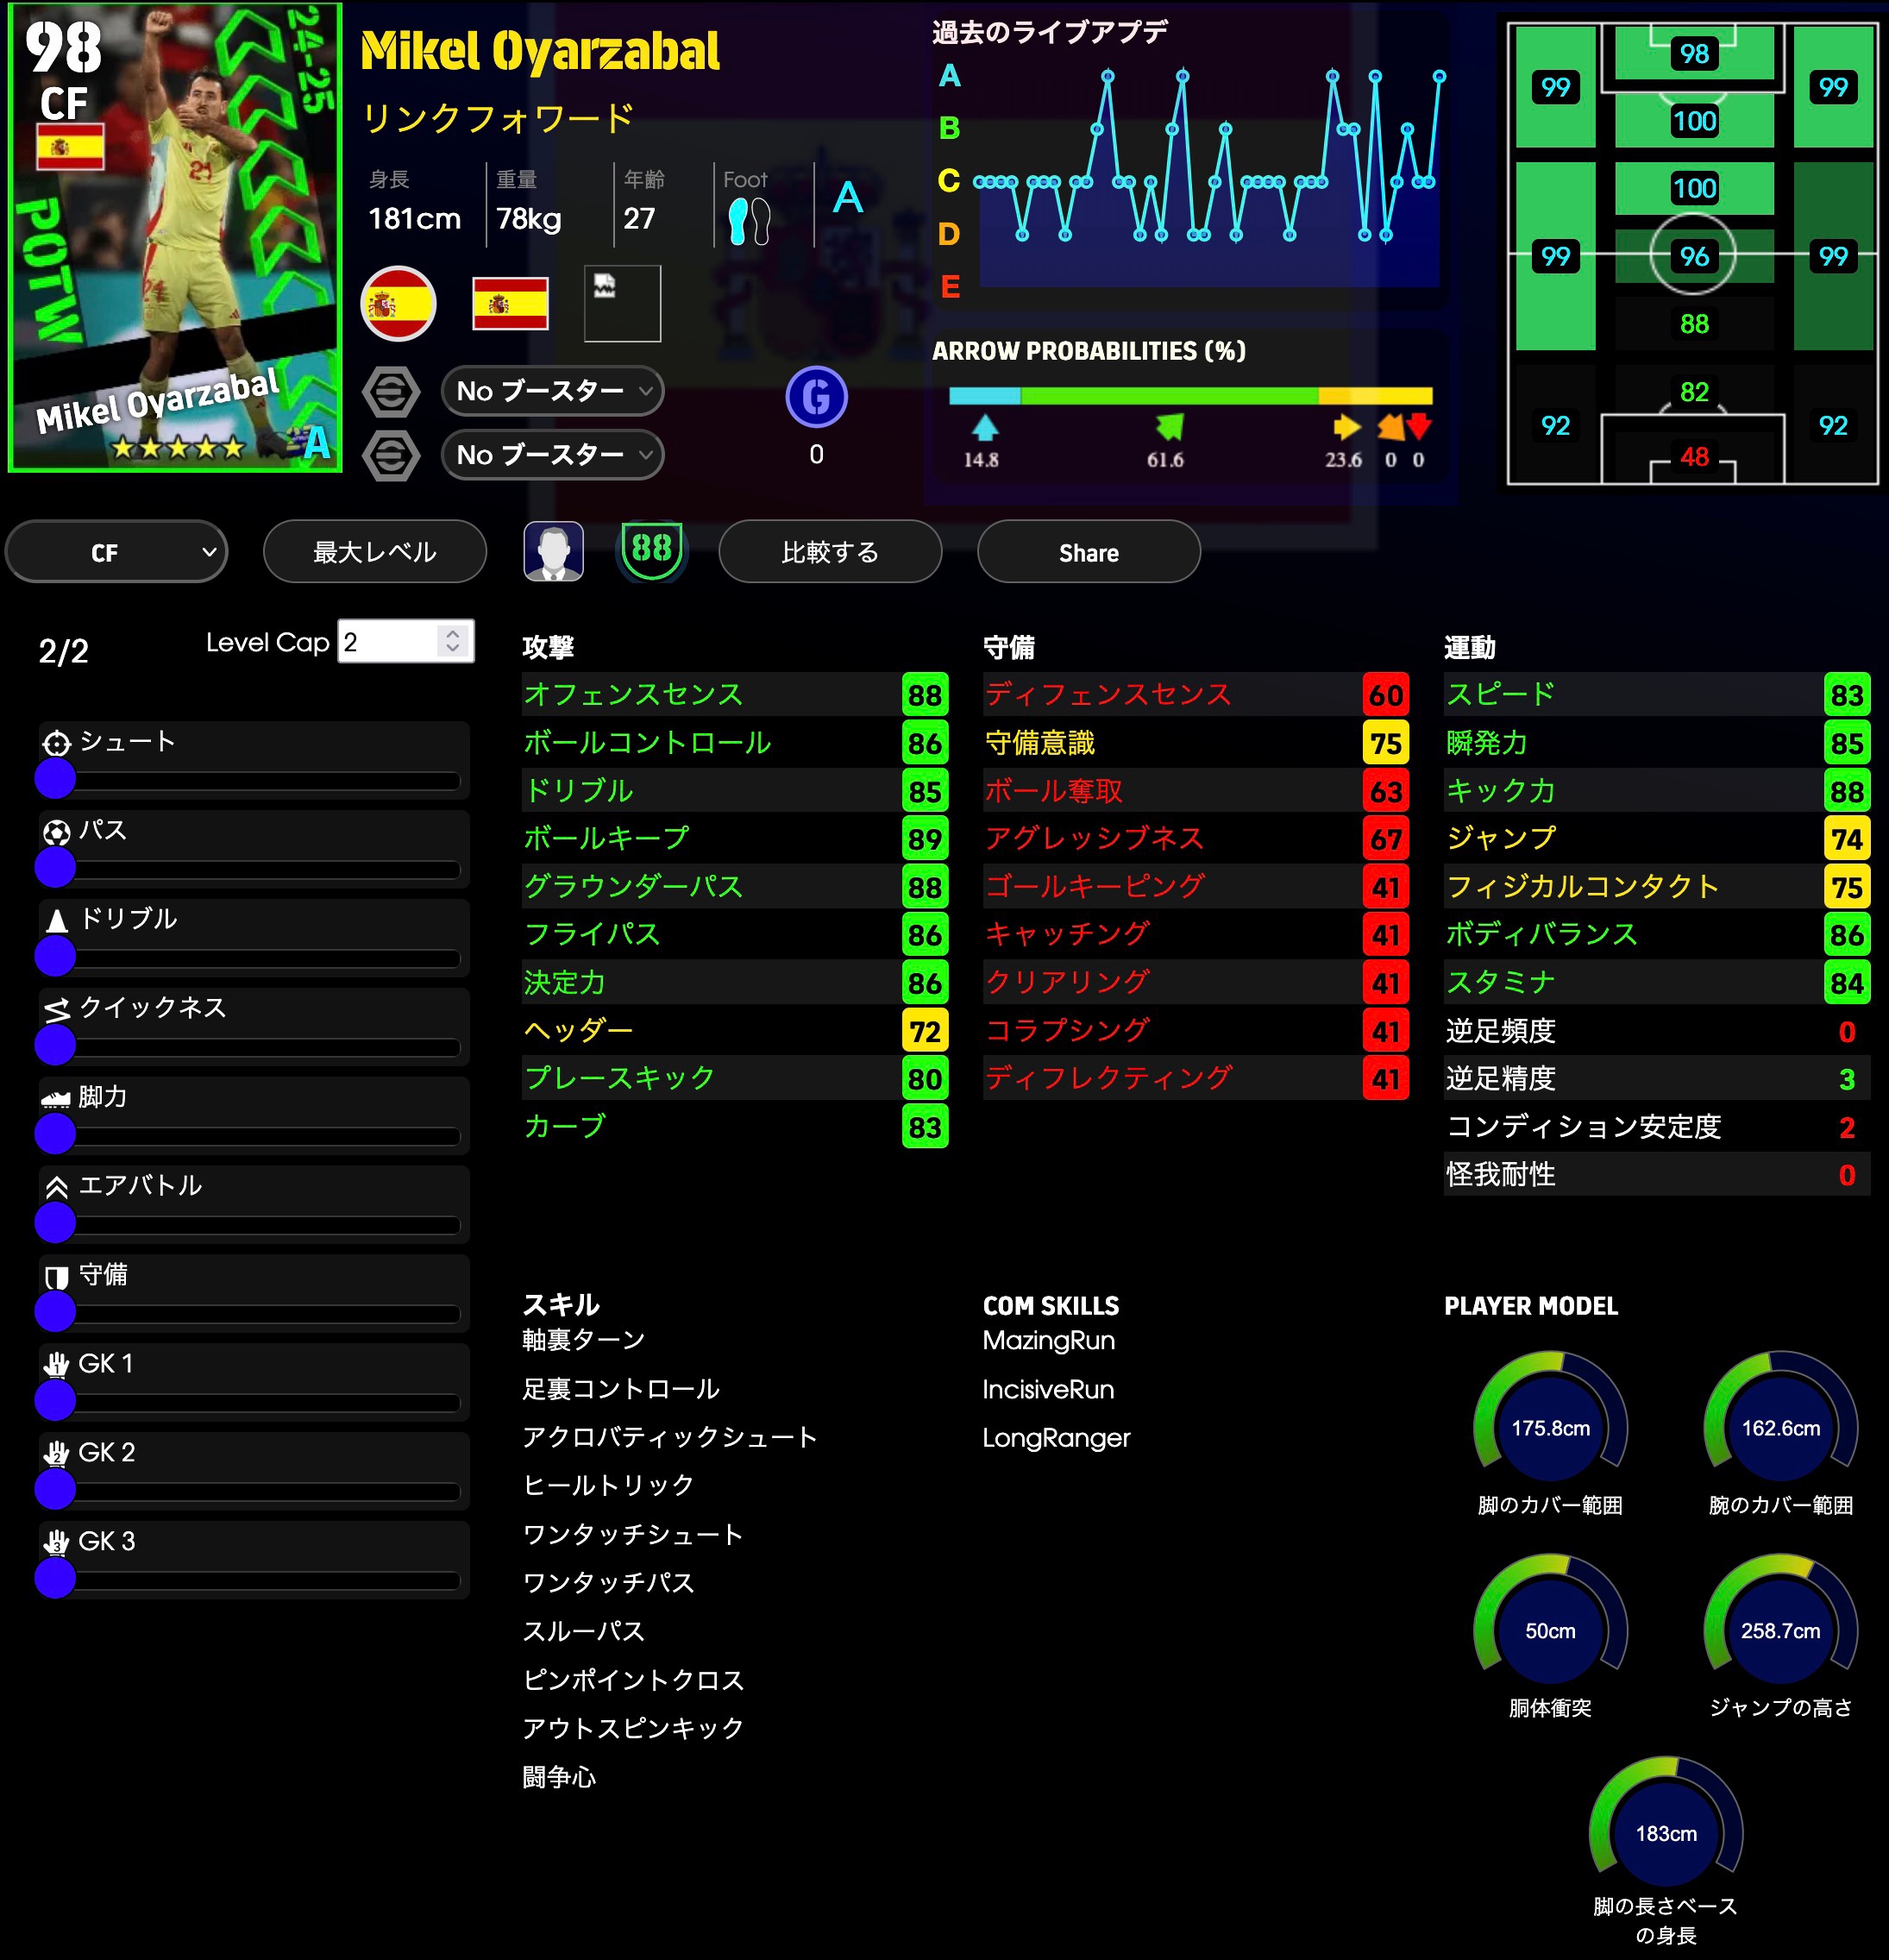Click the LongRanger COM skill
This screenshot has width=1889, height=1960.
click(x=1057, y=1438)
